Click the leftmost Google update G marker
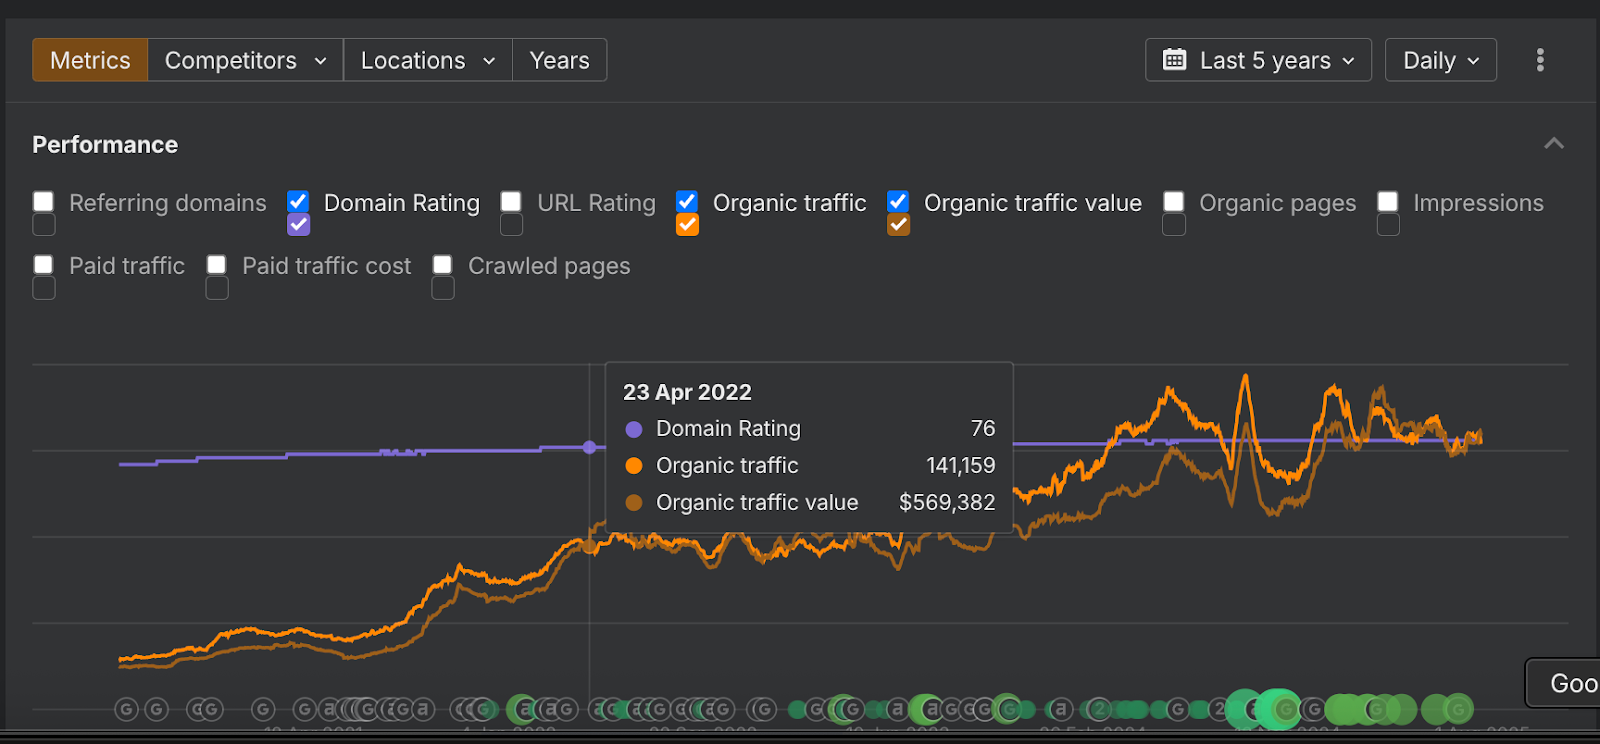Screen dimensions: 1600x744 126,710
